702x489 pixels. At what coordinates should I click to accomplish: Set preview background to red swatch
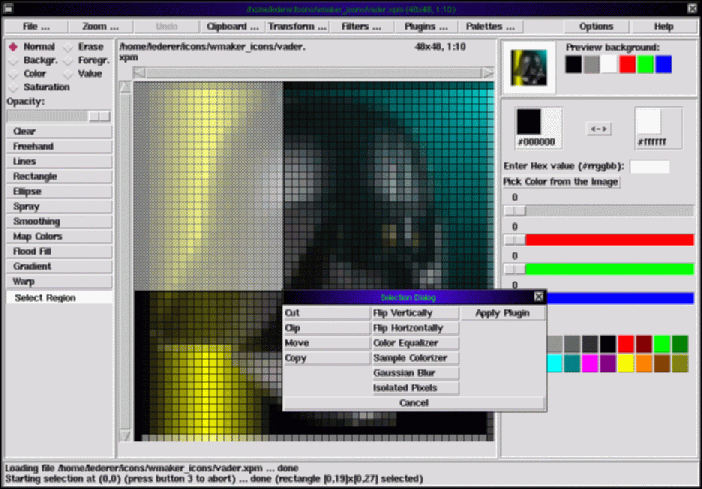click(627, 64)
